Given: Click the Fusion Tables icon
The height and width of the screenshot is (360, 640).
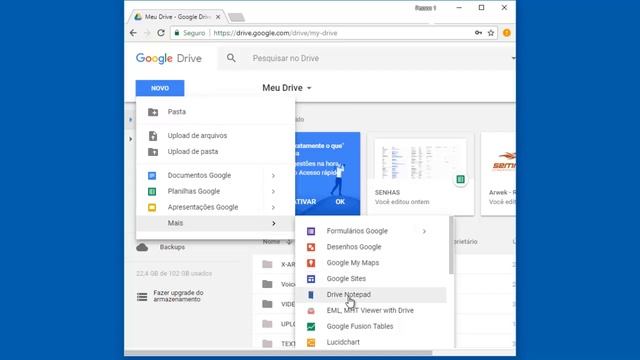Looking at the screenshot, I should click(311, 327).
